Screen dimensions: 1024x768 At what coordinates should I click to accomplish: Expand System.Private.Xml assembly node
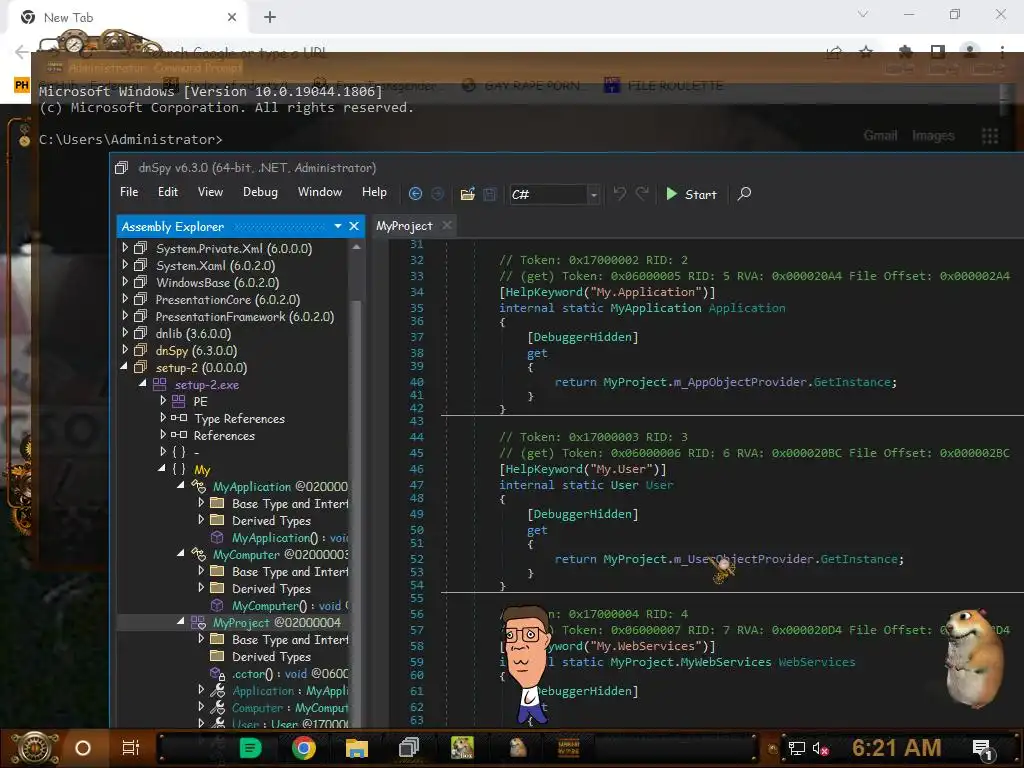click(125, 248)
